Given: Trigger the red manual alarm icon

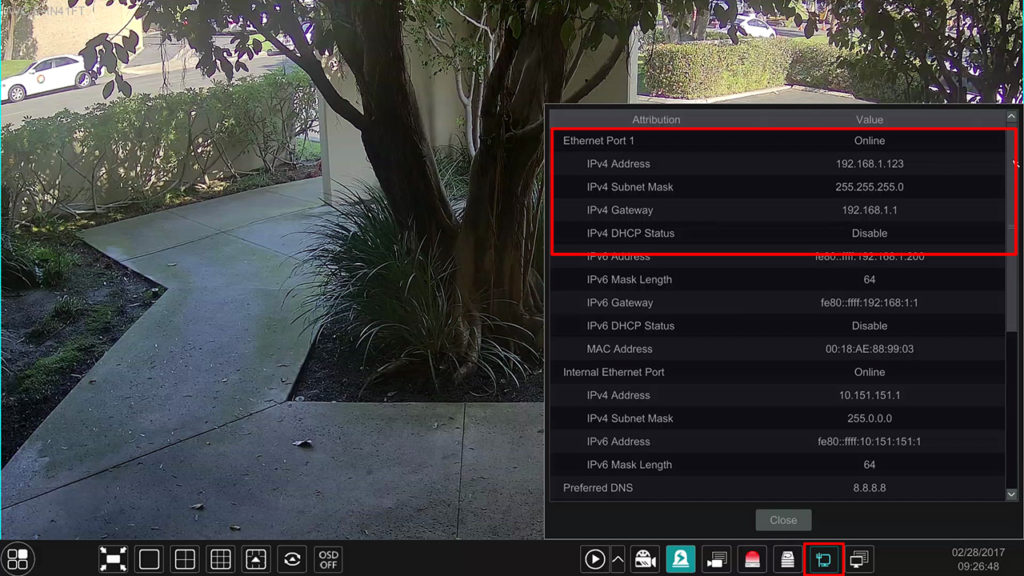Looking at the screenshot, I should coord(752,559).
